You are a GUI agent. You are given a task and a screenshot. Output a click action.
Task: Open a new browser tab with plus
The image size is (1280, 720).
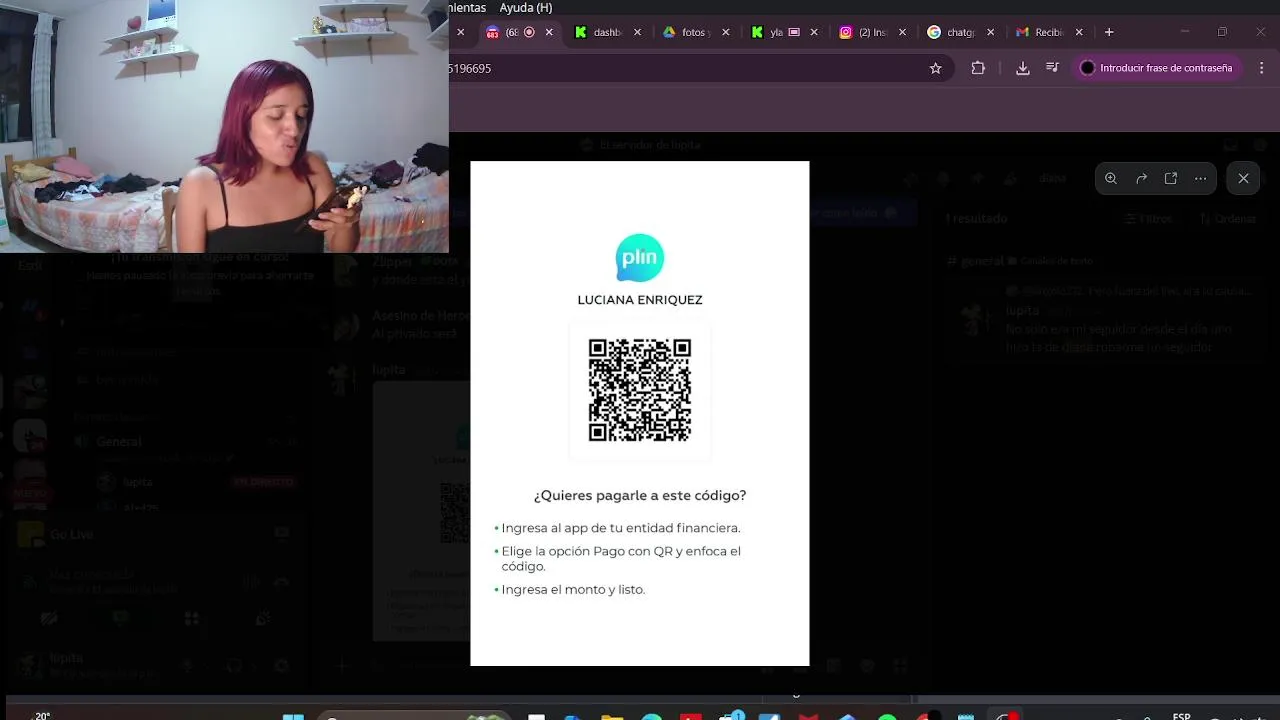tap(1109, 32)
